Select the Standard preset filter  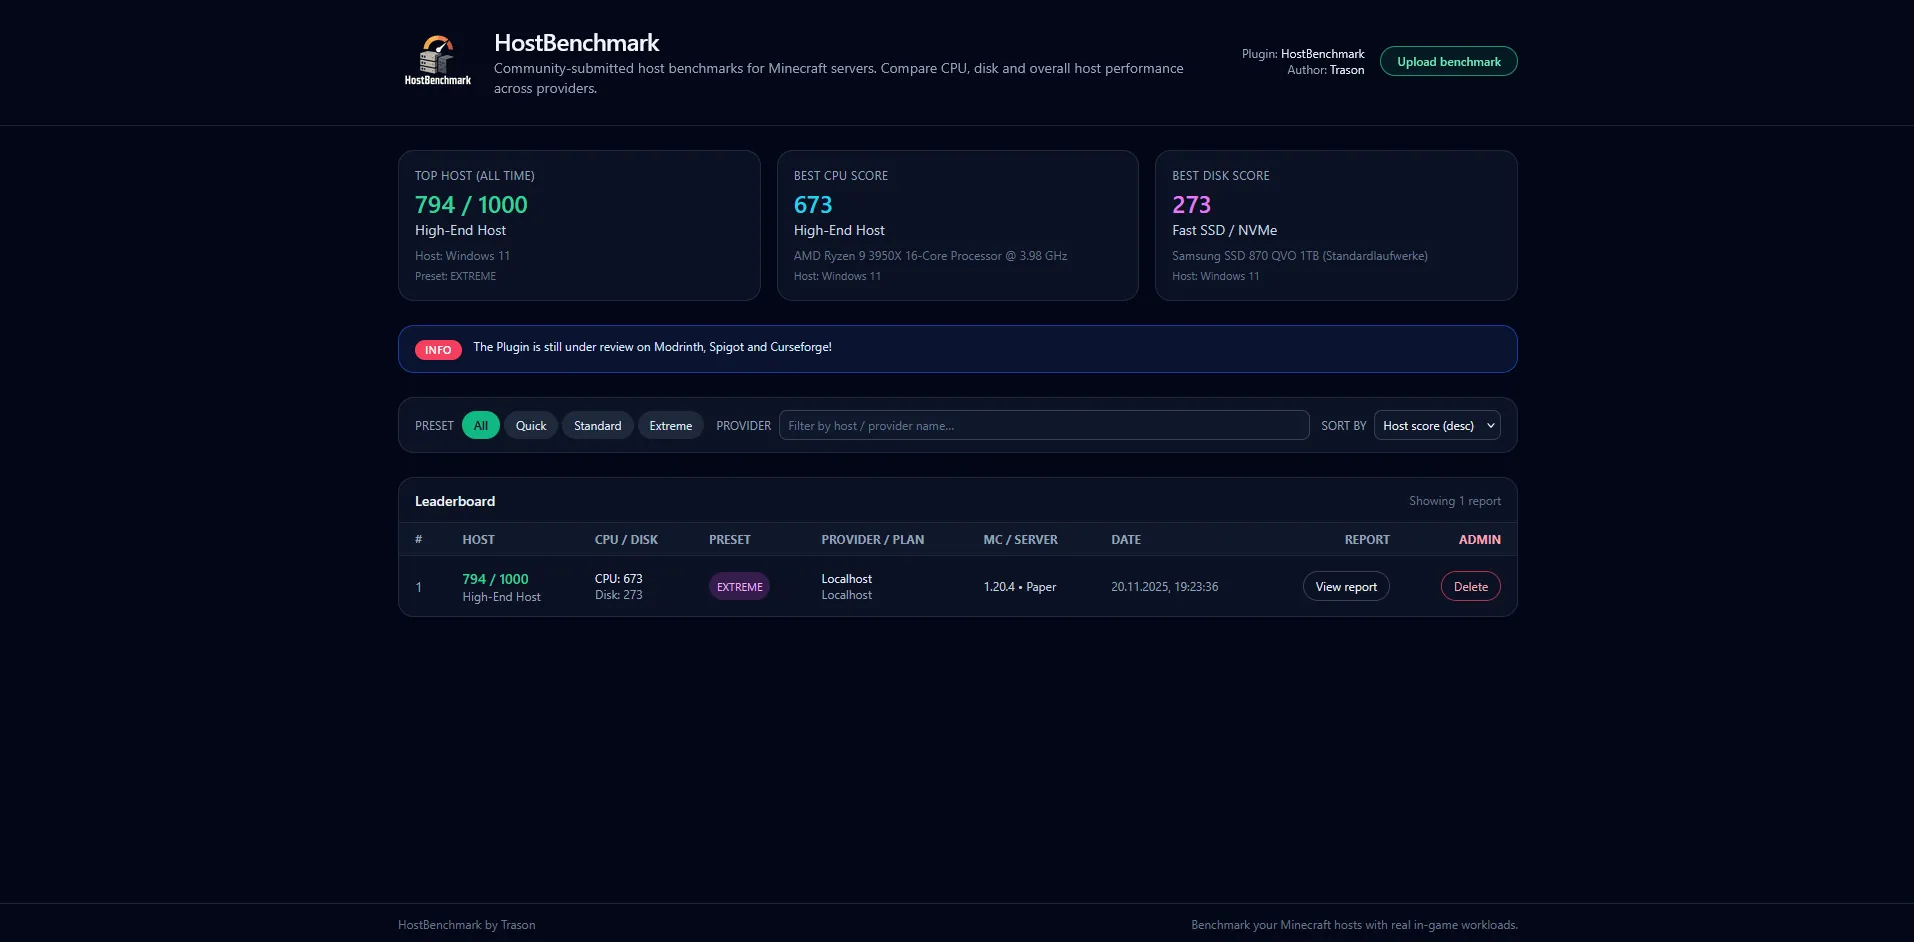pyautogui.click(x=597, y=425)
